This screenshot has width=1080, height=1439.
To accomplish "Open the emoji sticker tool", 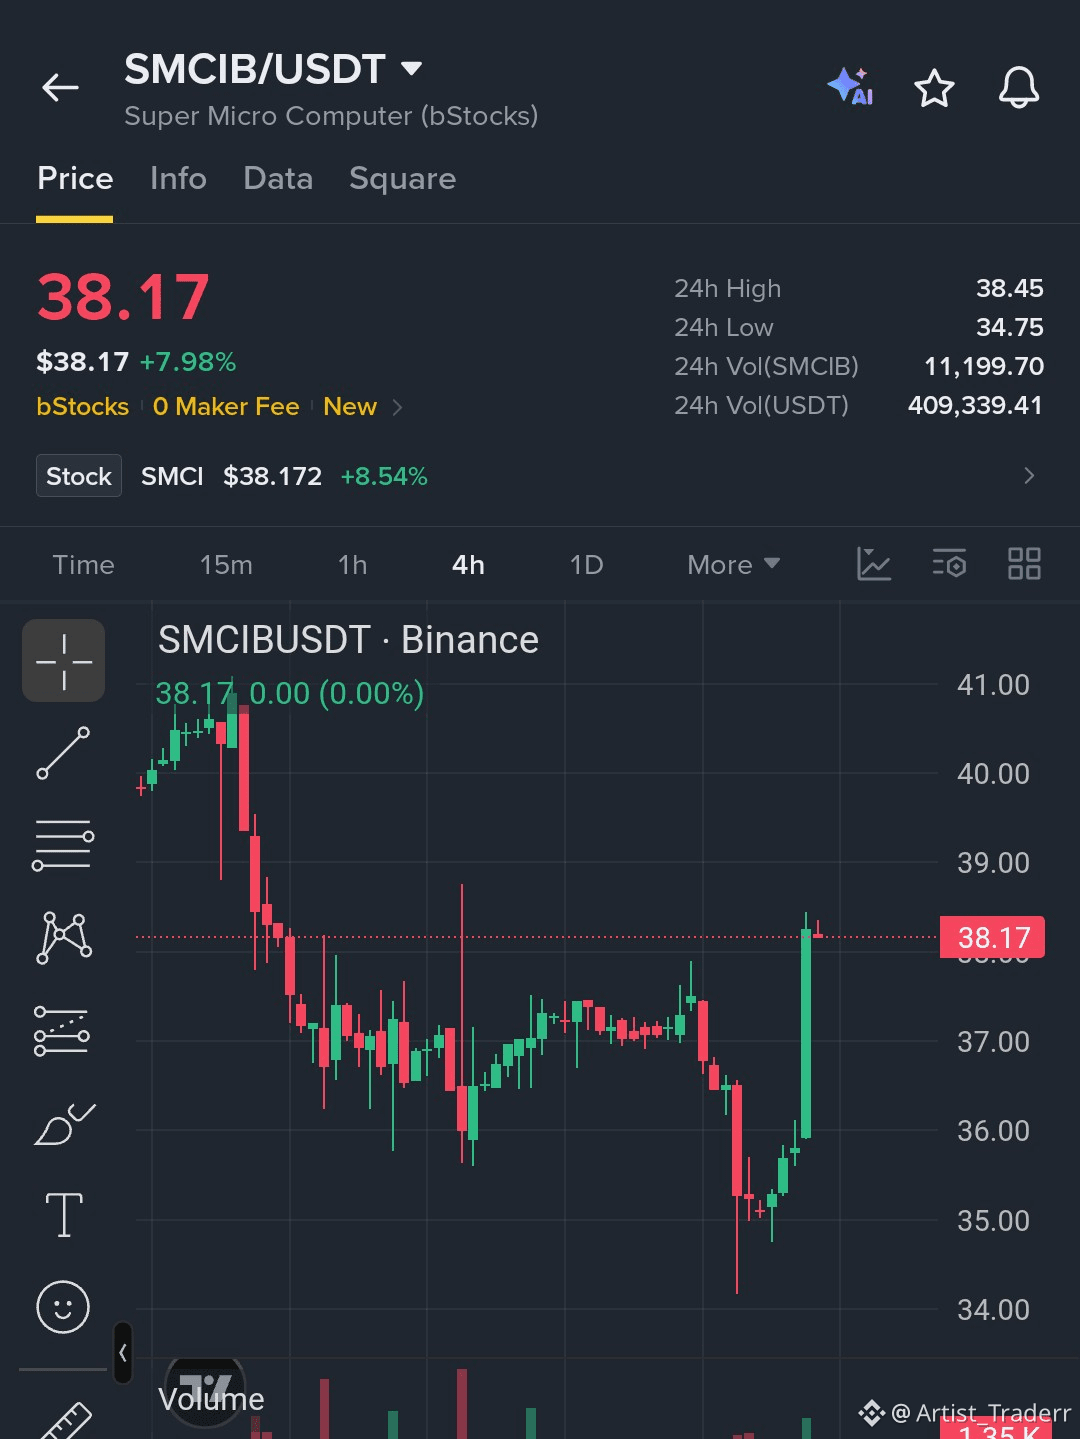I will (63, 1307).
